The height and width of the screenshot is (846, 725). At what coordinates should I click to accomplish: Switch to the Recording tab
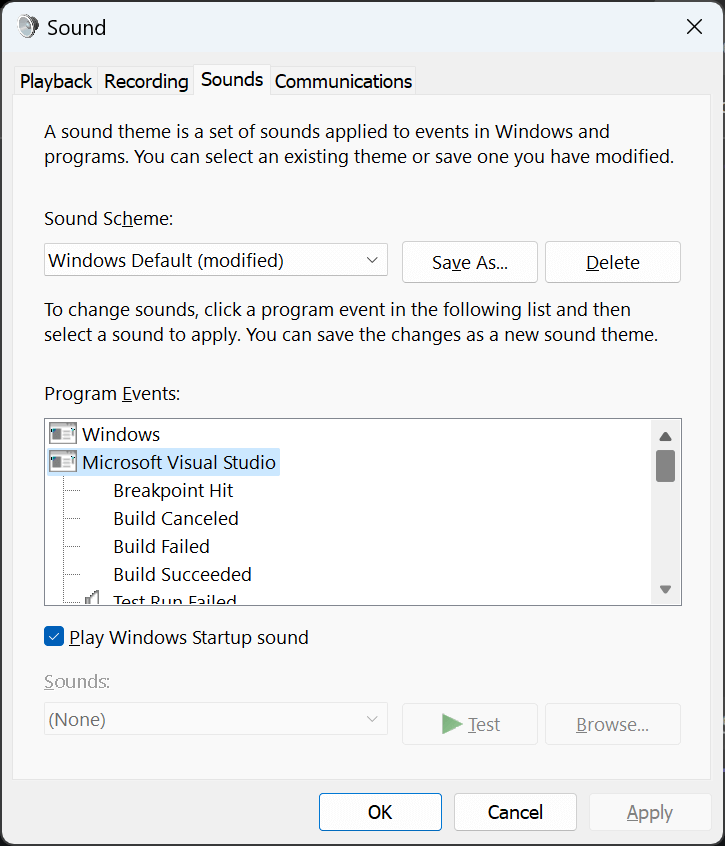[x=146, y=81]
